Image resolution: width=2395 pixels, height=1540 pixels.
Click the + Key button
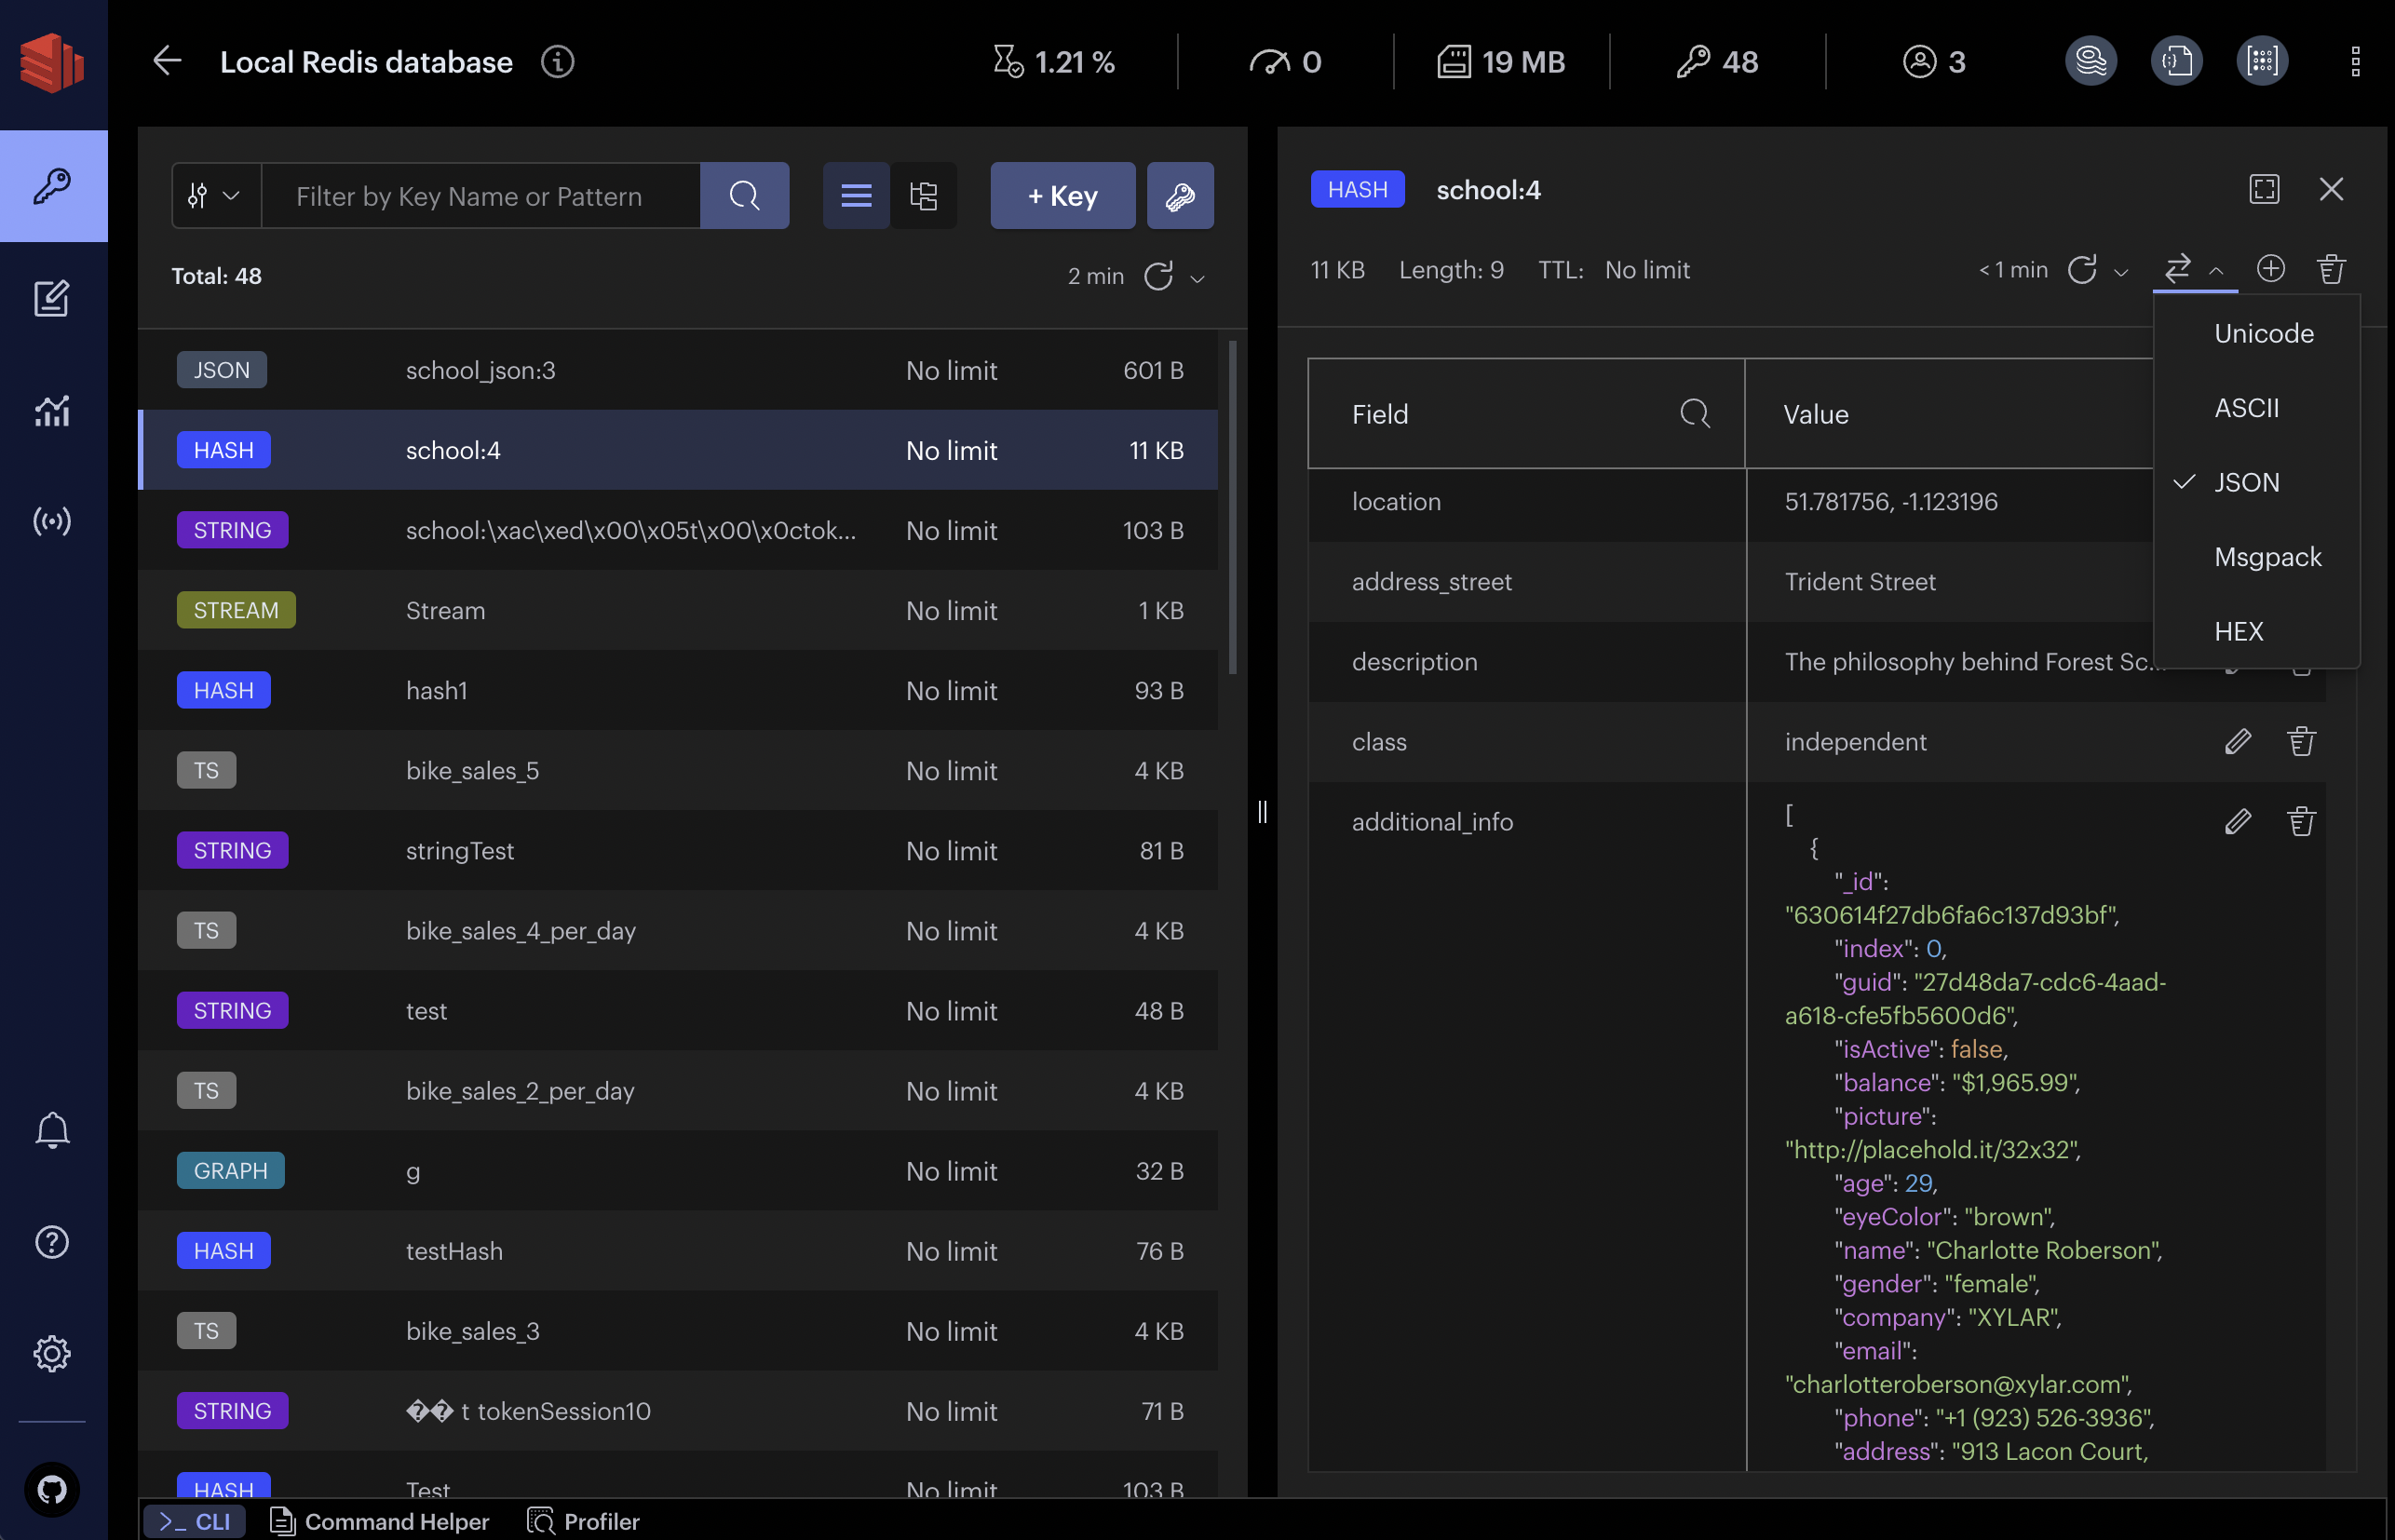pyautogui.click(x=1062, y=196)
